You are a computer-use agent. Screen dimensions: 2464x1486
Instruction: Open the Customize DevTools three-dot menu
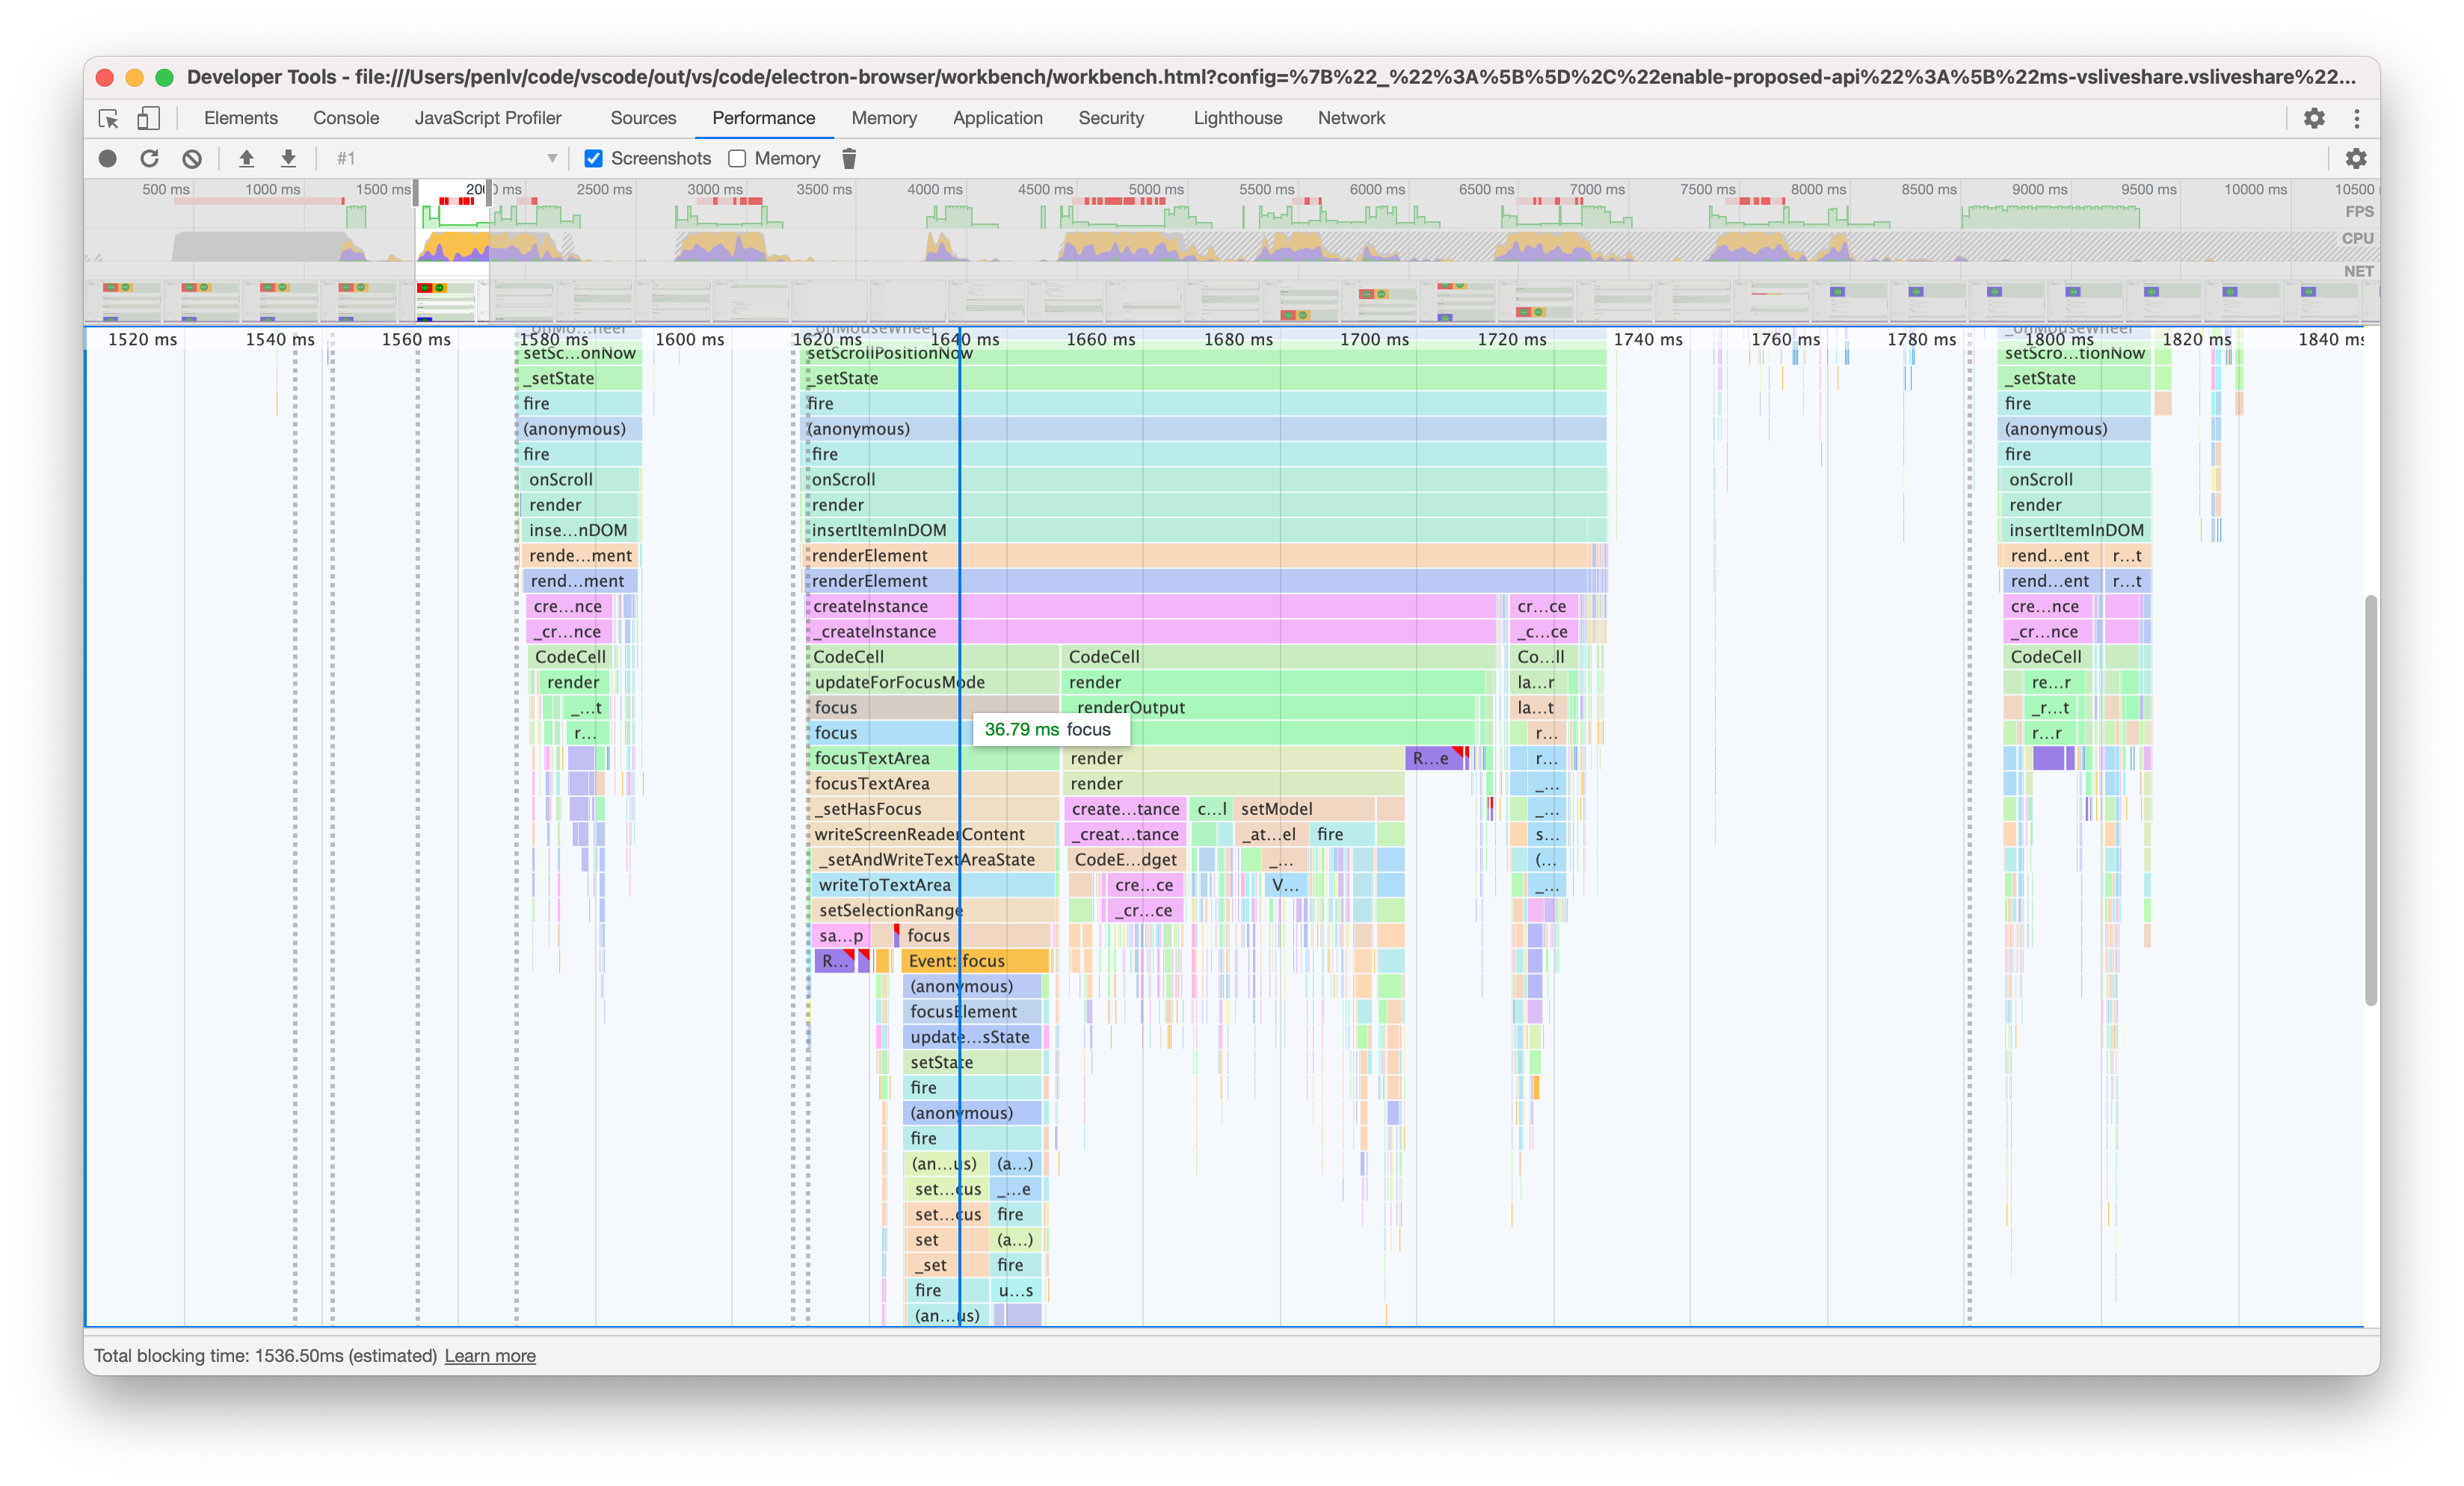(2357, 118)
